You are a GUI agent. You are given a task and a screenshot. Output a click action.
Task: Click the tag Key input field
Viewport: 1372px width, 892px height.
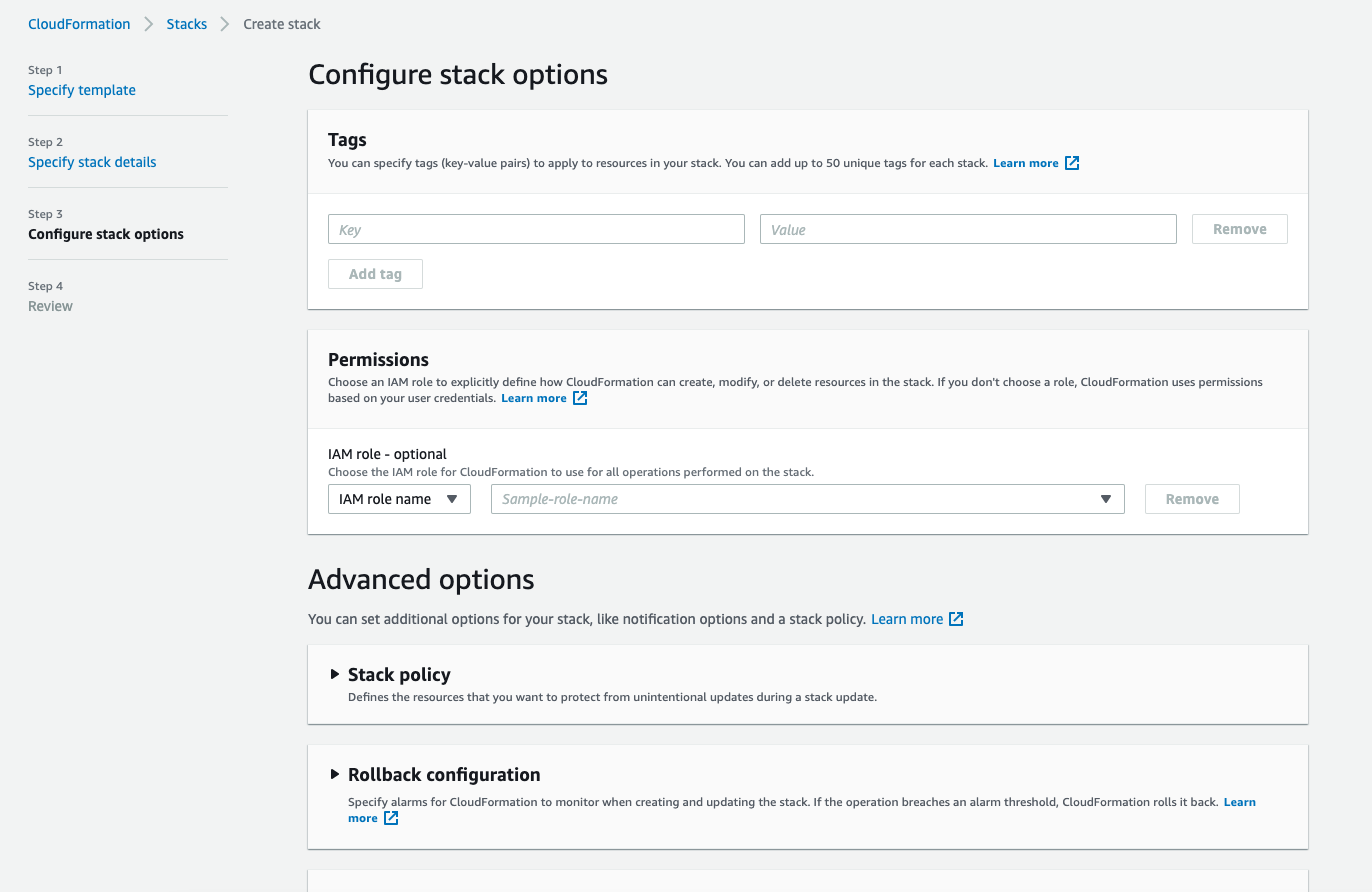pyautogui.click(x=536, y=229)
